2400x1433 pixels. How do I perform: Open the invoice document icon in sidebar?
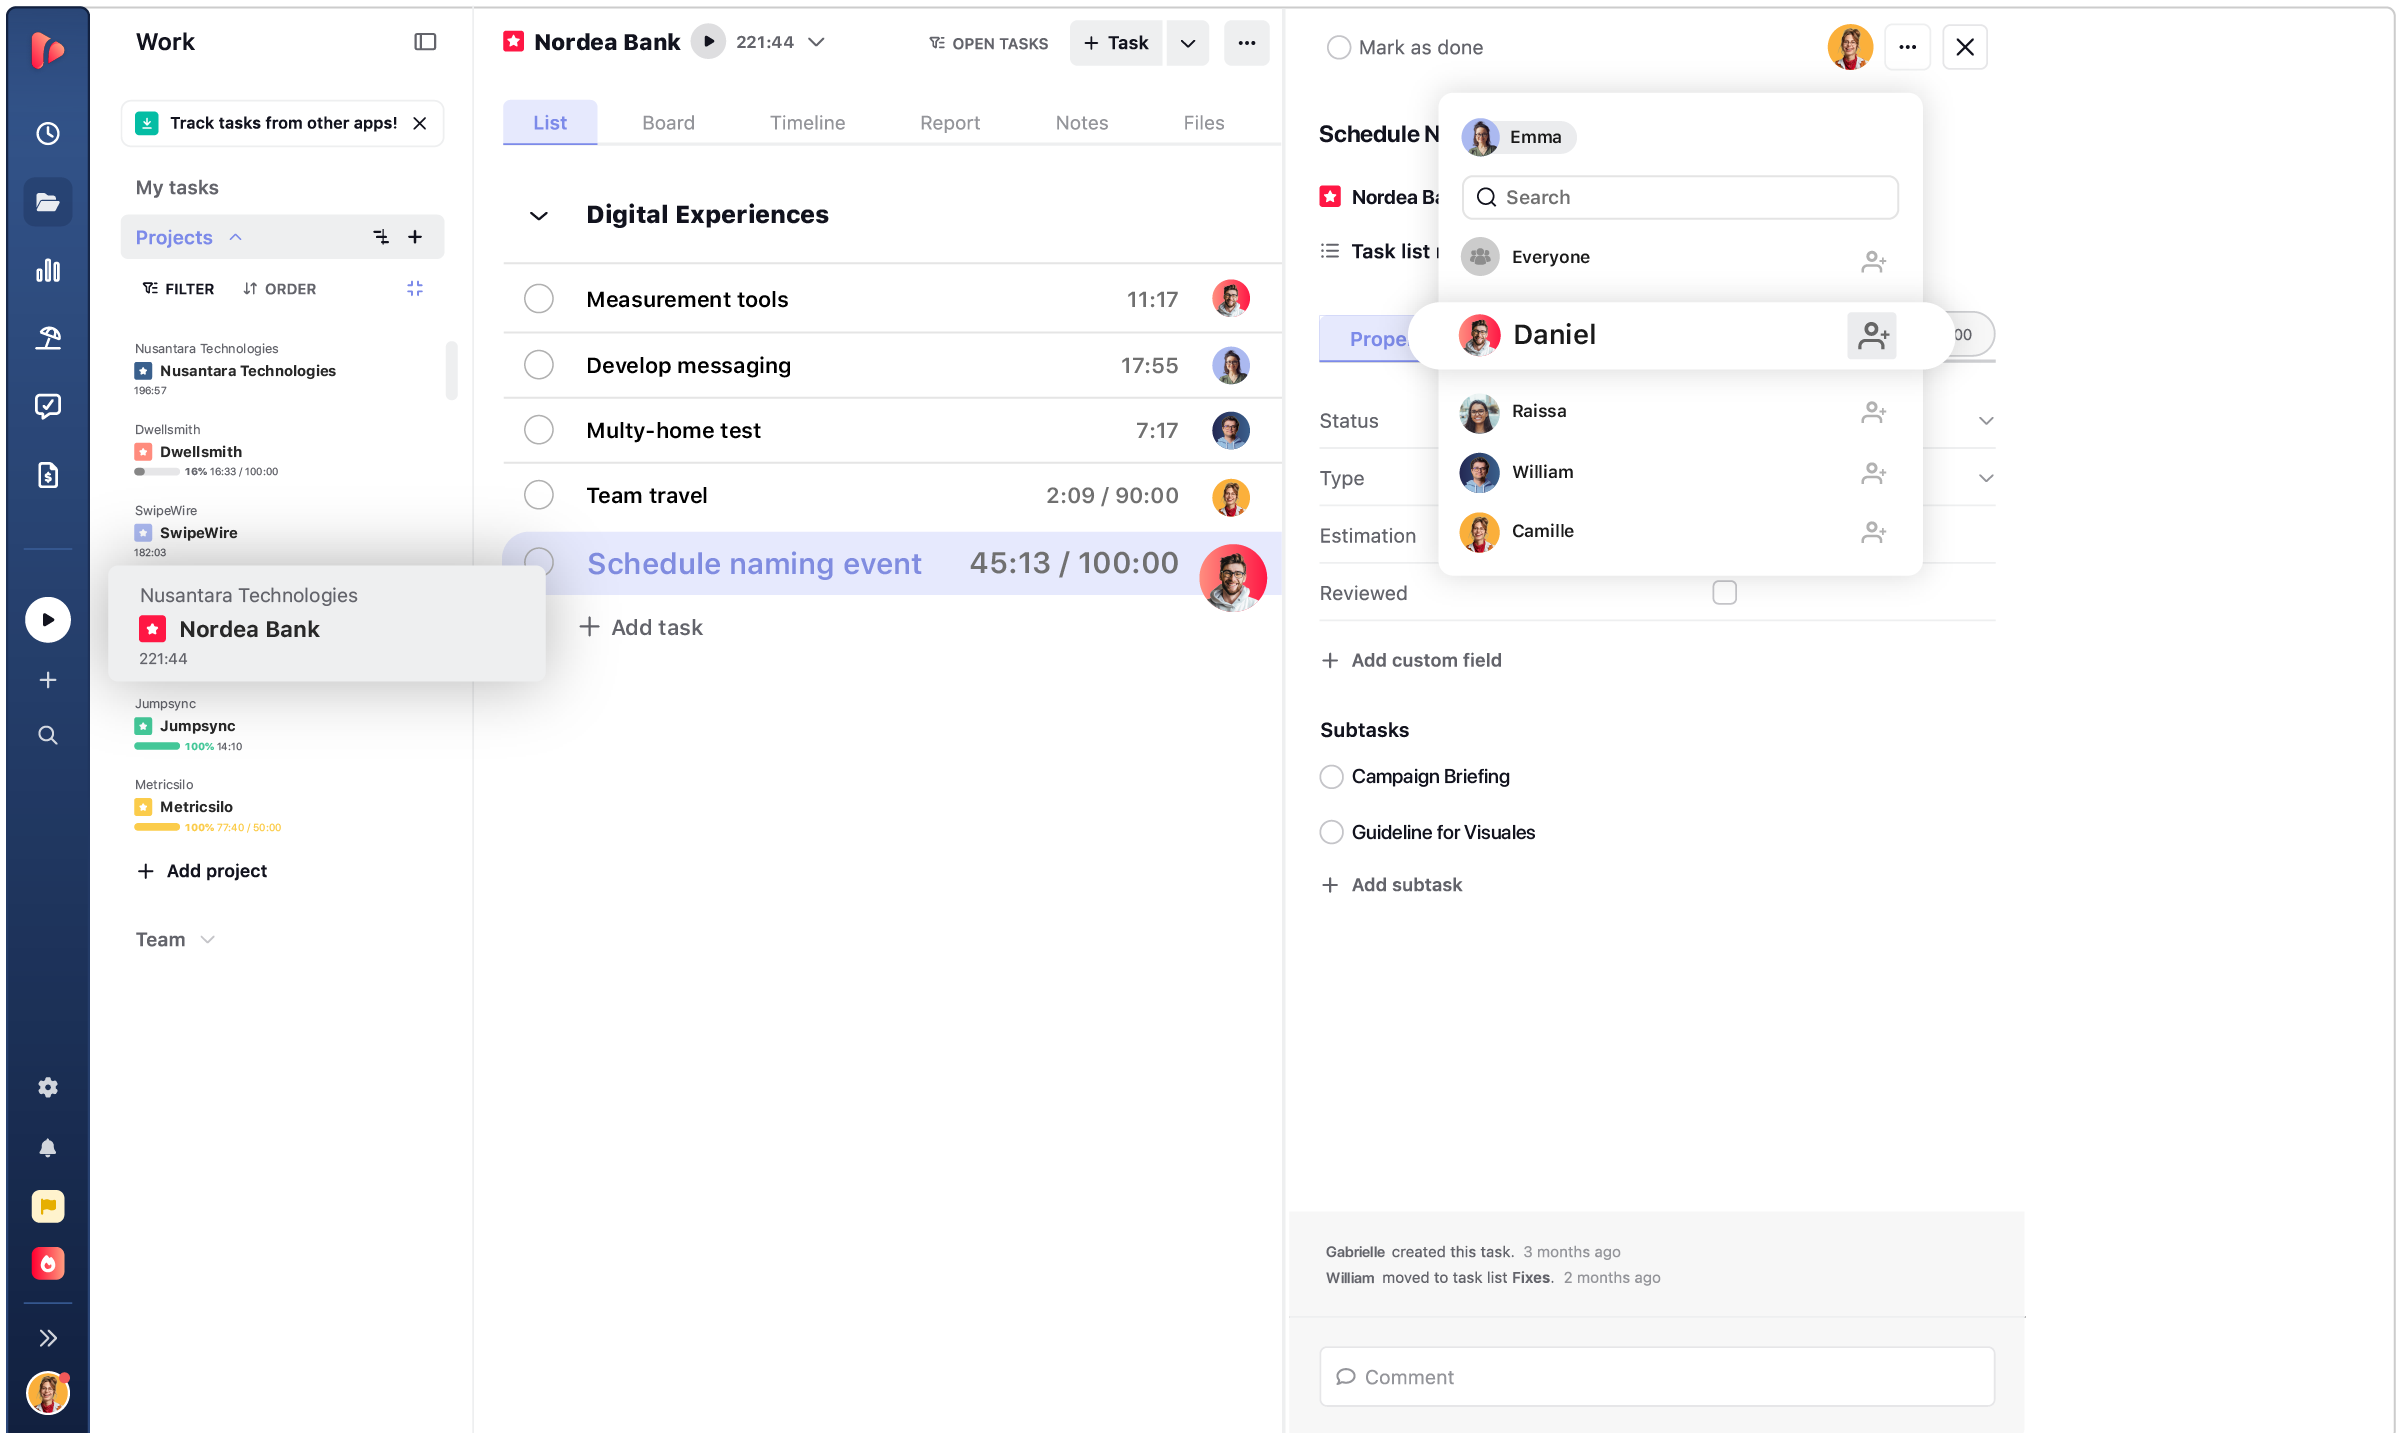48,475
